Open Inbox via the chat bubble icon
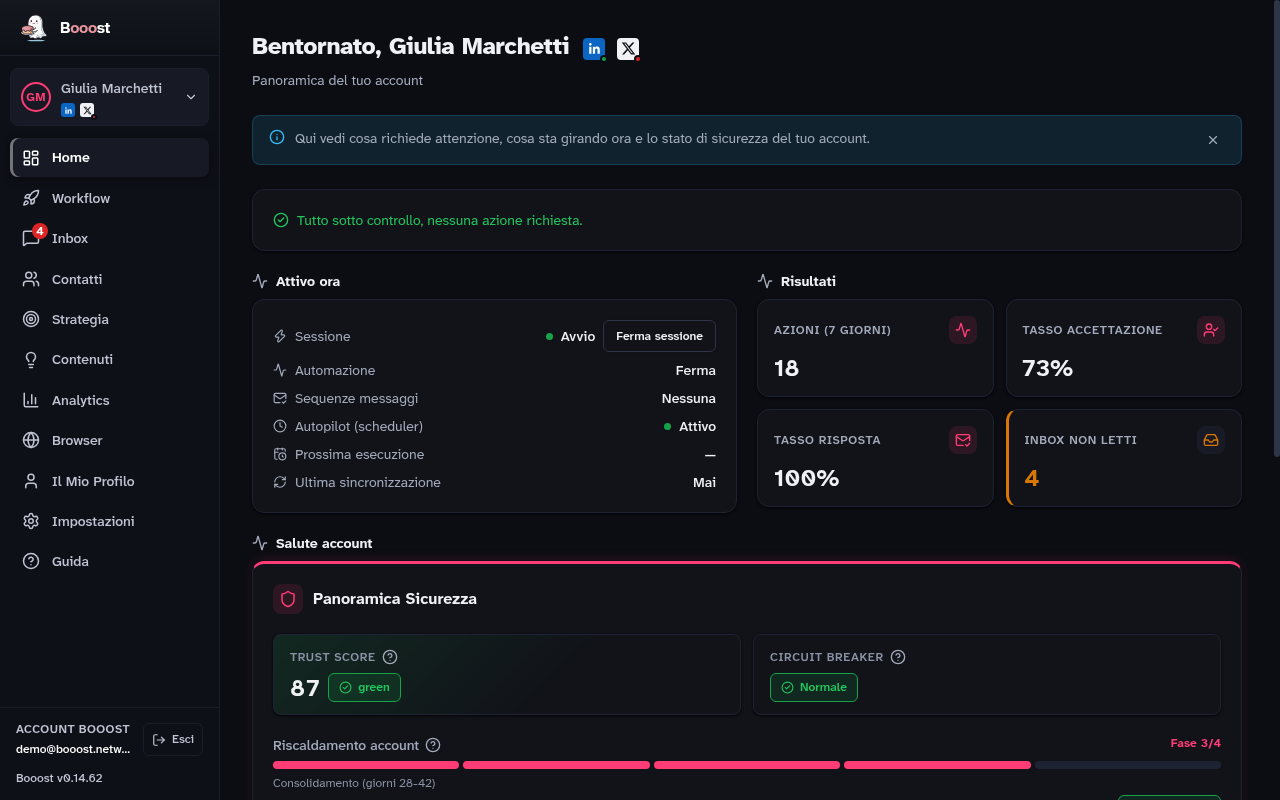The image size is (1280, 800). point(31,239)
